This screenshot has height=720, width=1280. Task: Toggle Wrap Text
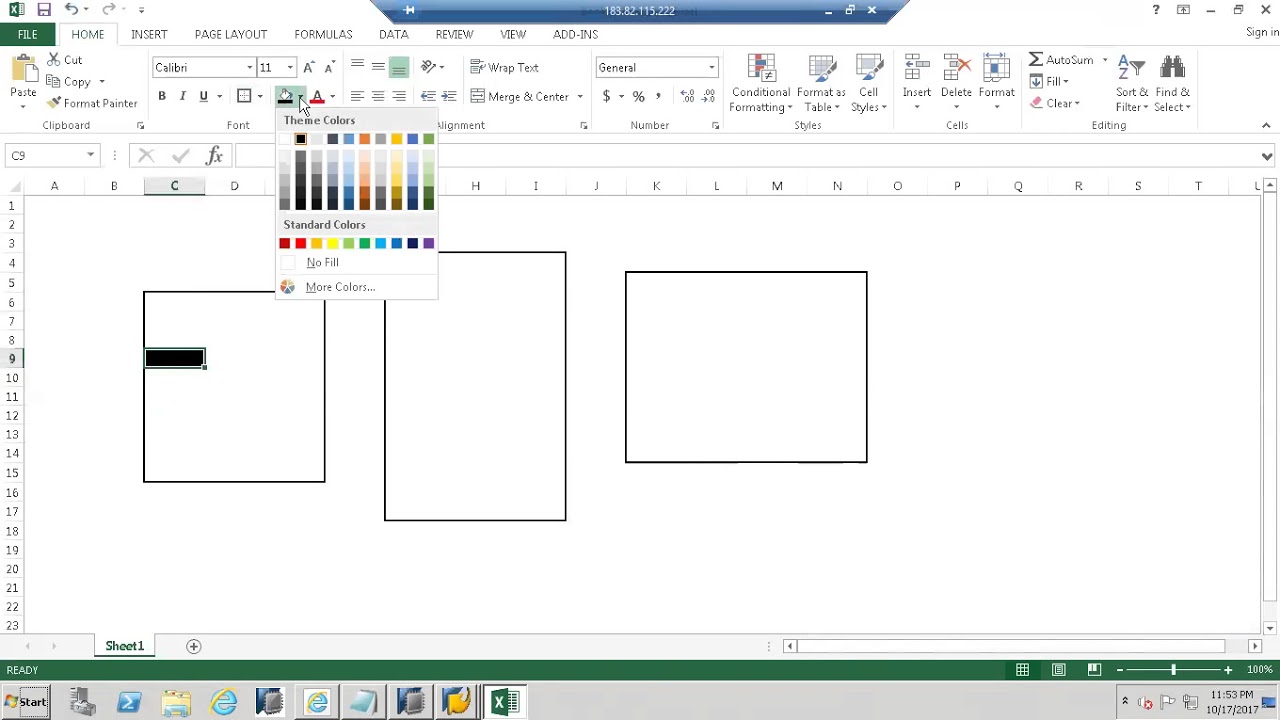pos(505,68)
